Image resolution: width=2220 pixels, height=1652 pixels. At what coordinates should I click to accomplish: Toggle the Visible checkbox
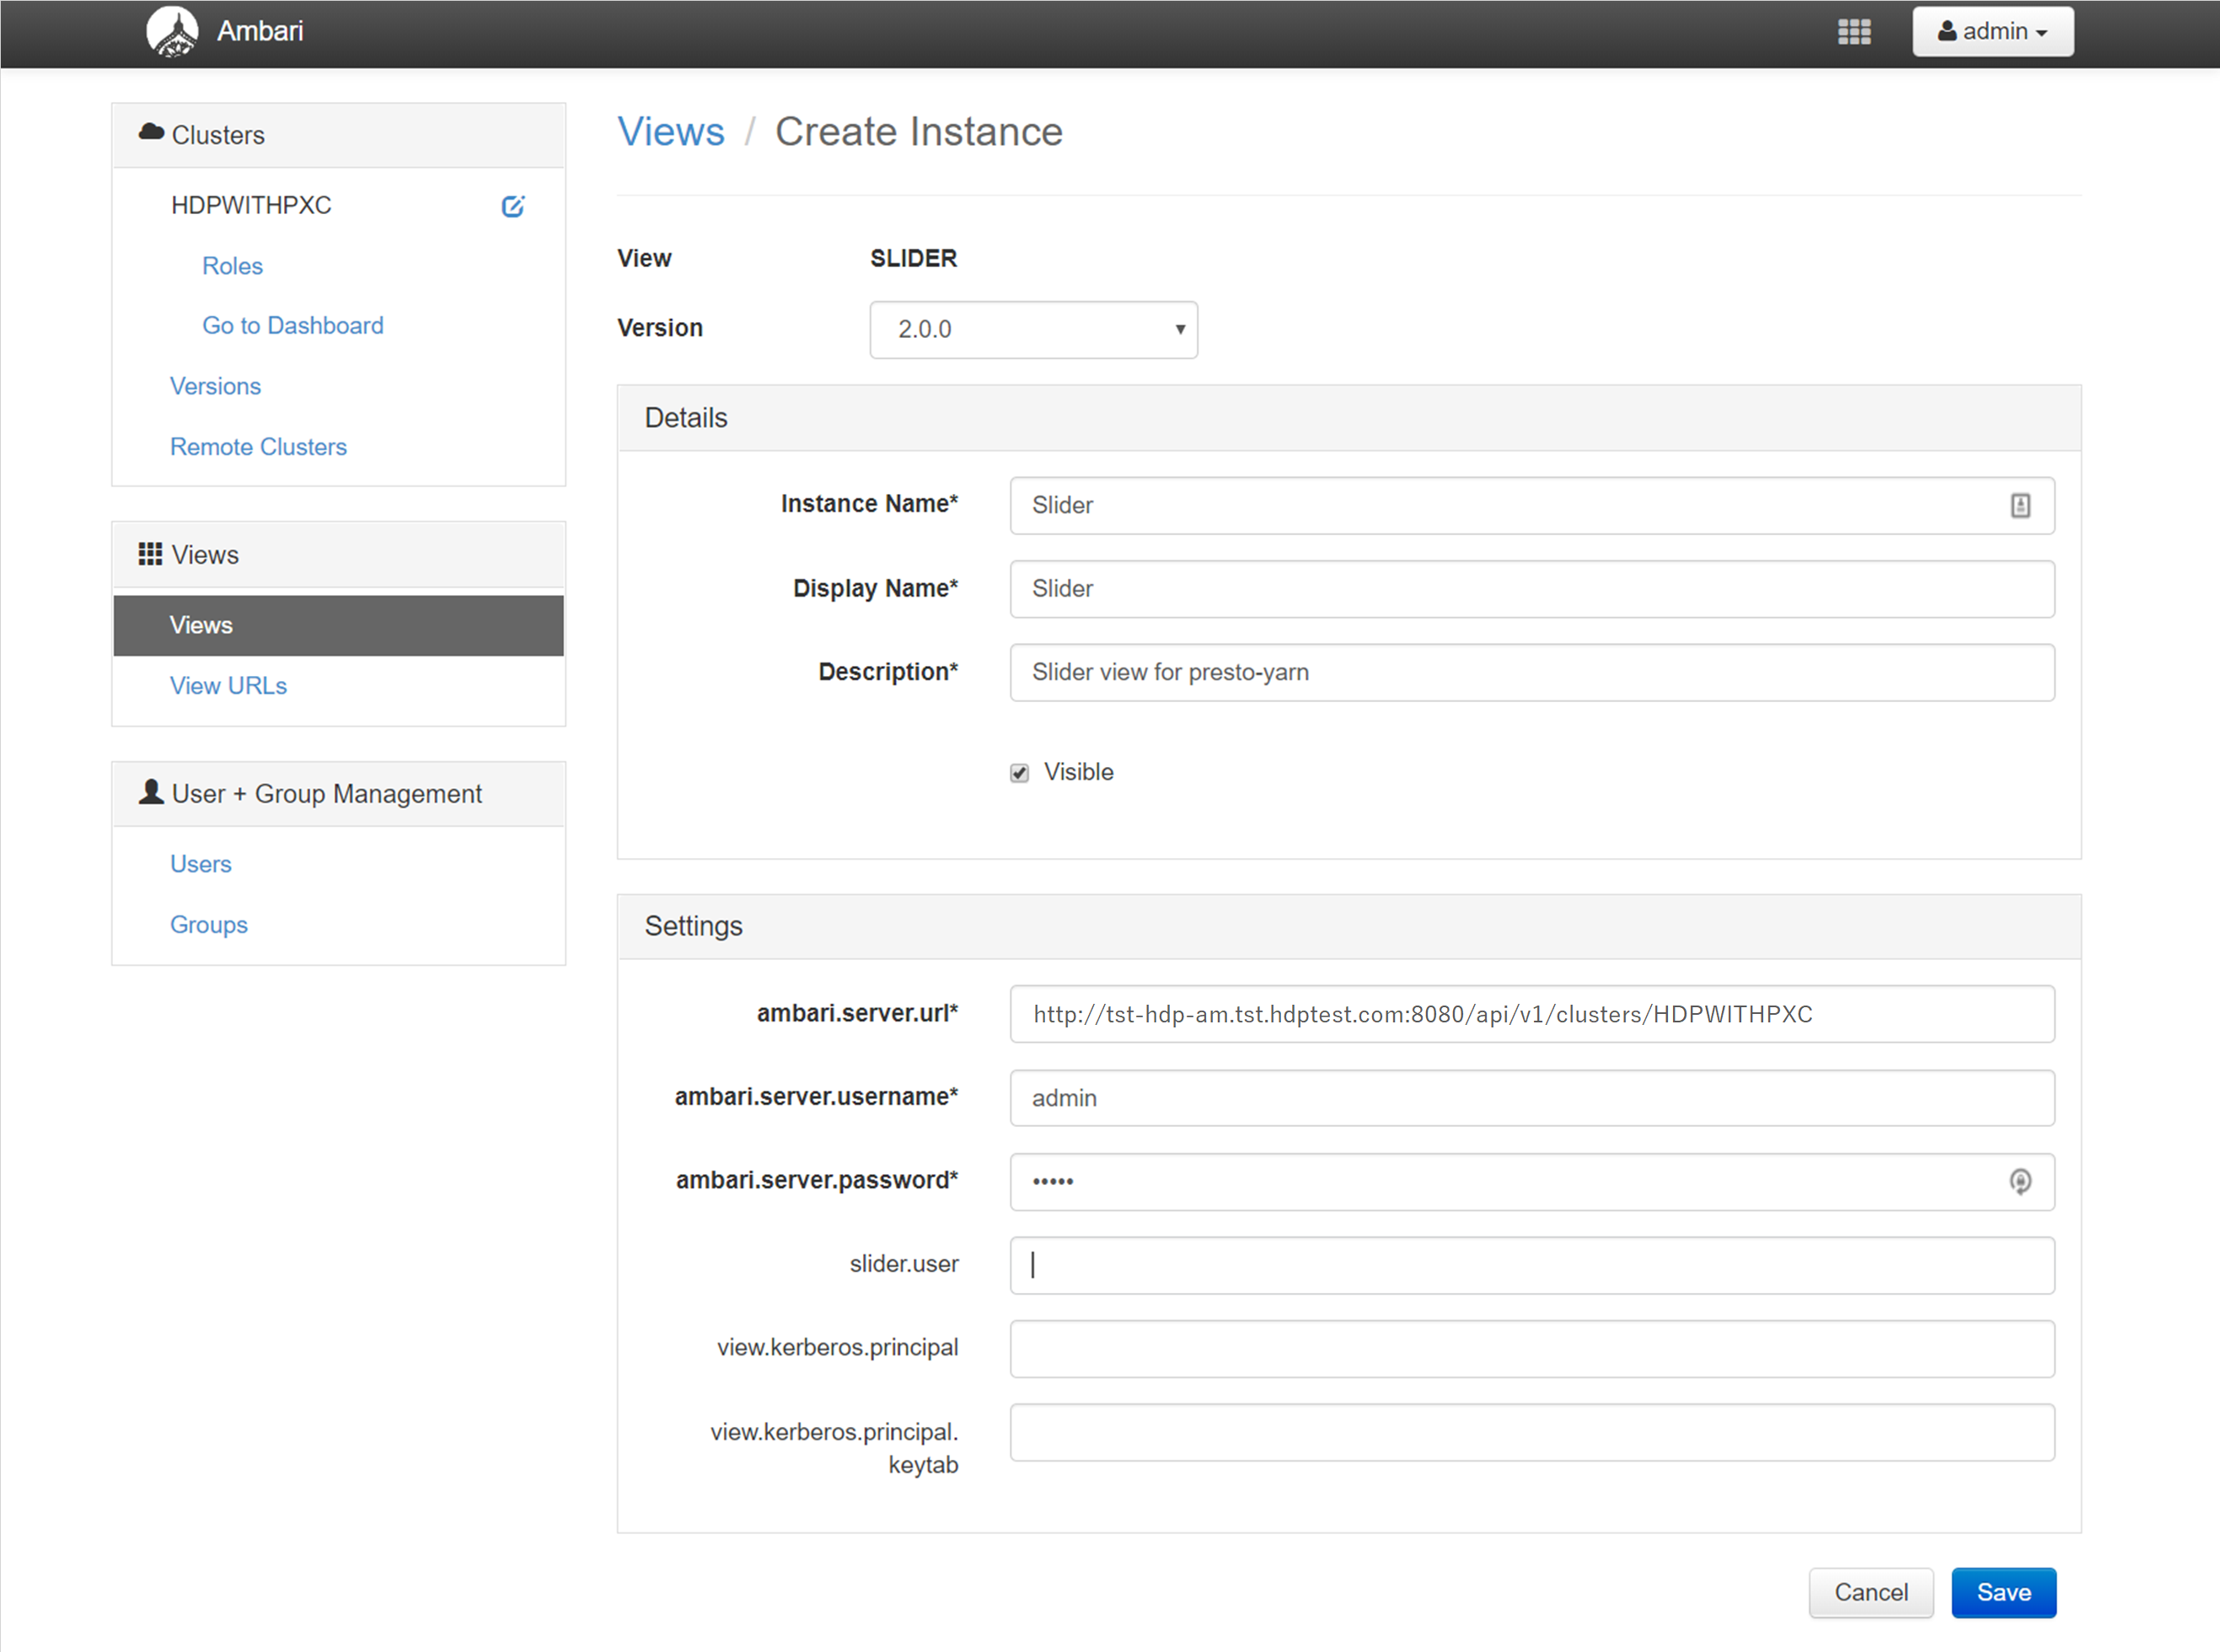1019,773
